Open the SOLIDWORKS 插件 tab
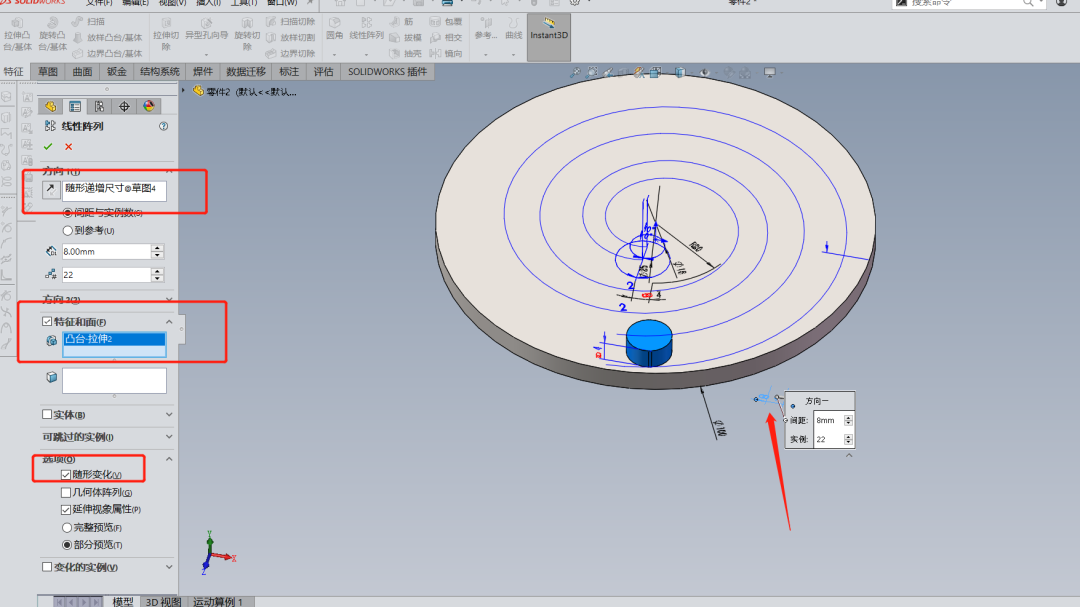Viewport: 1080px width, 607px height. (387, 72)
